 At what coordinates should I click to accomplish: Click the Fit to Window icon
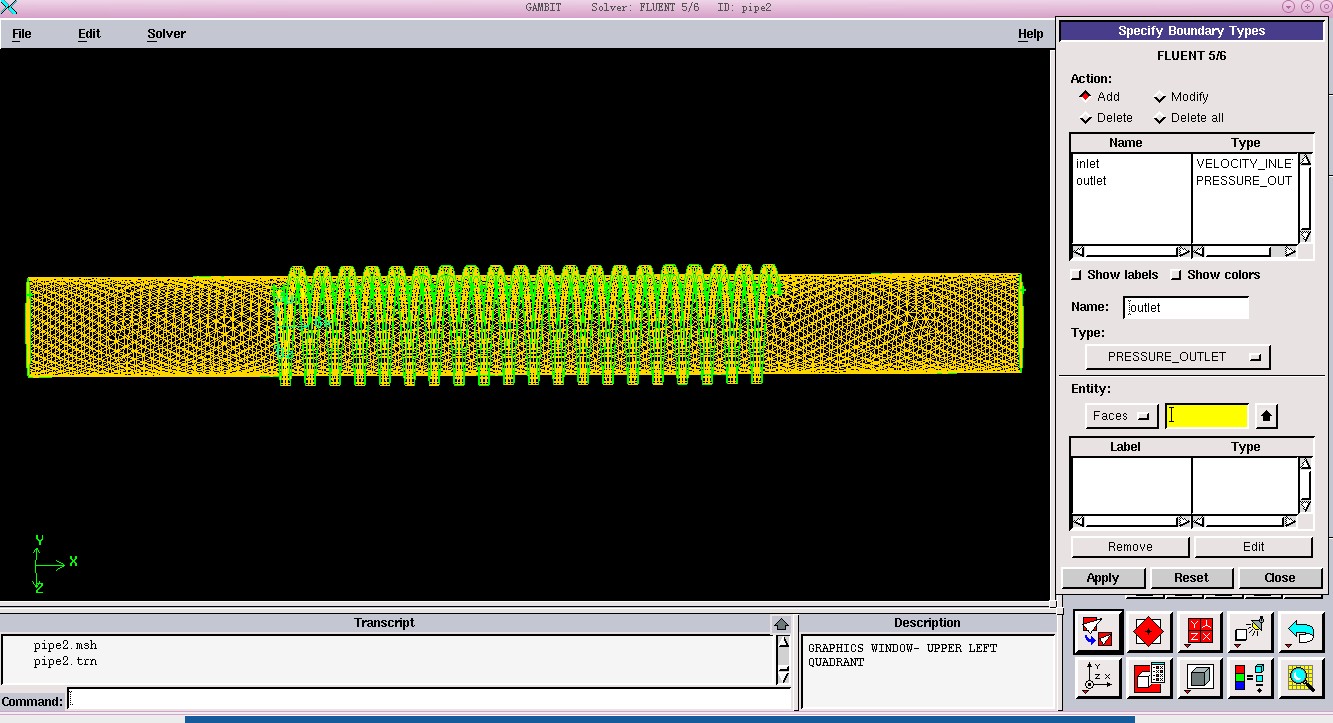click(x=1098, y=631)
